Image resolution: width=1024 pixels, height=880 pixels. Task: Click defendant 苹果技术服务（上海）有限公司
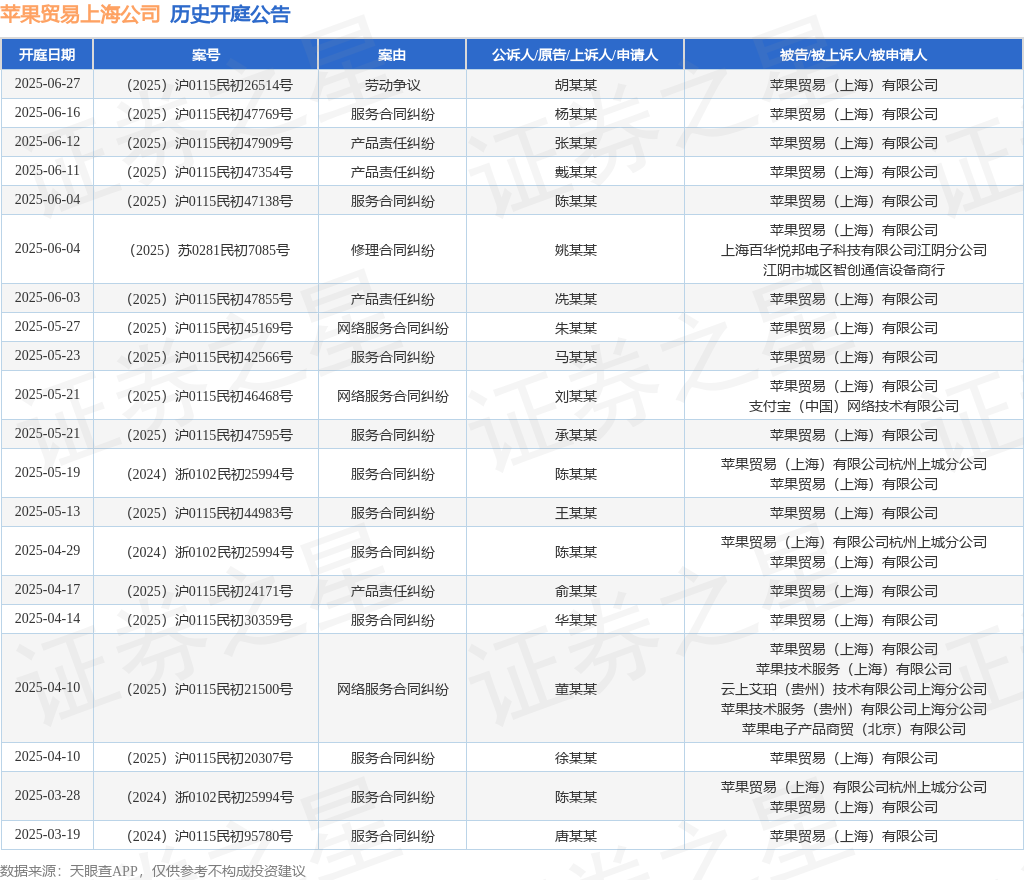(x=854, y=669)
